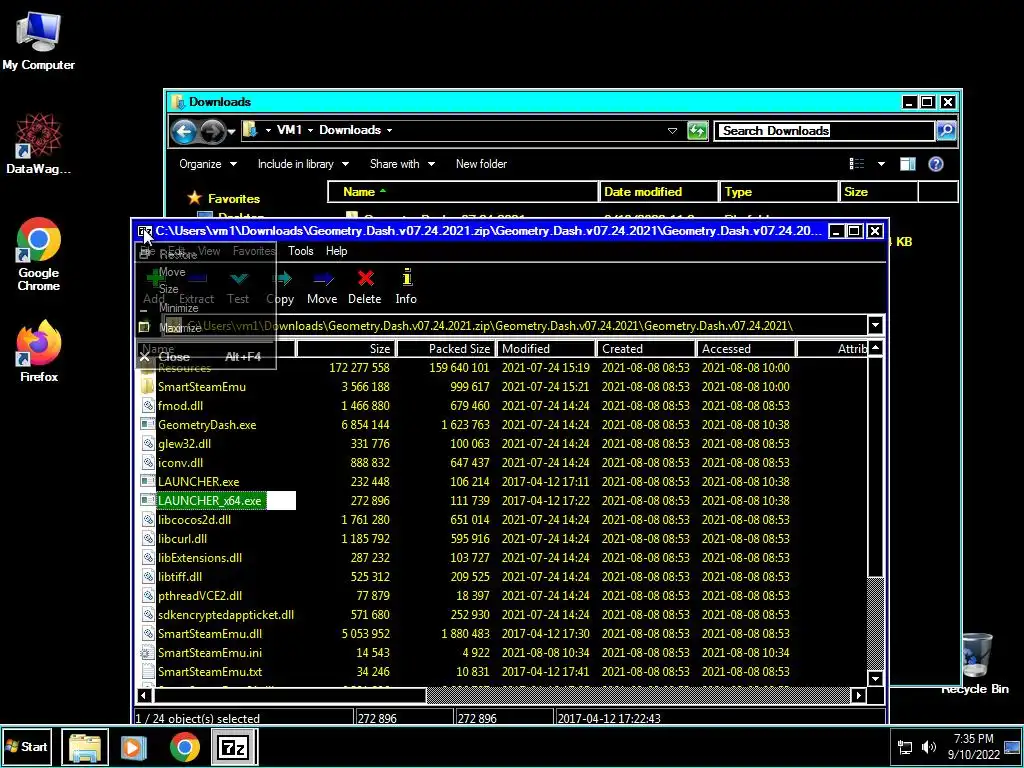Click New folder in Downloads toolbar
1024x768 pixels.
[481, 164]
